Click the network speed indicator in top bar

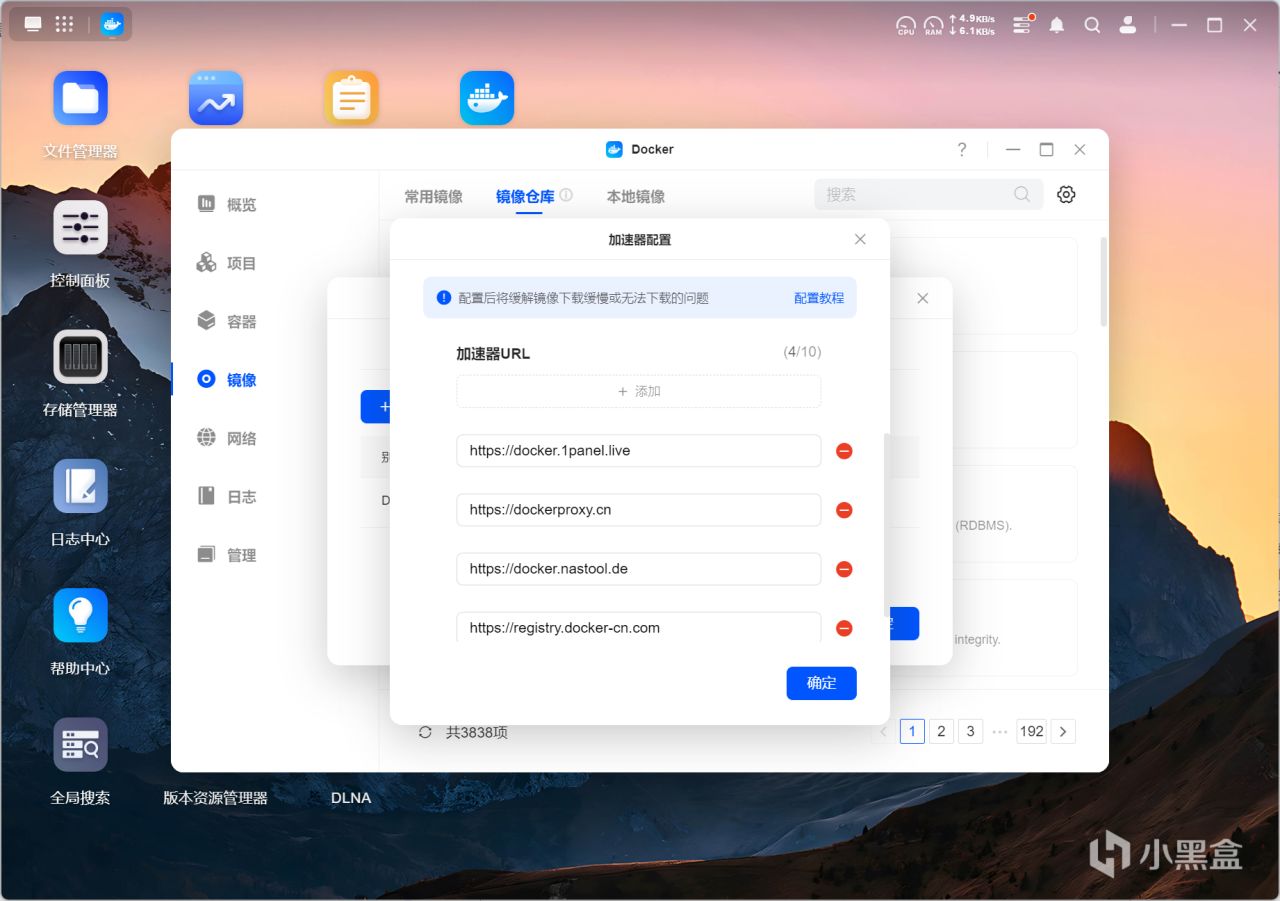pos(971,25)
